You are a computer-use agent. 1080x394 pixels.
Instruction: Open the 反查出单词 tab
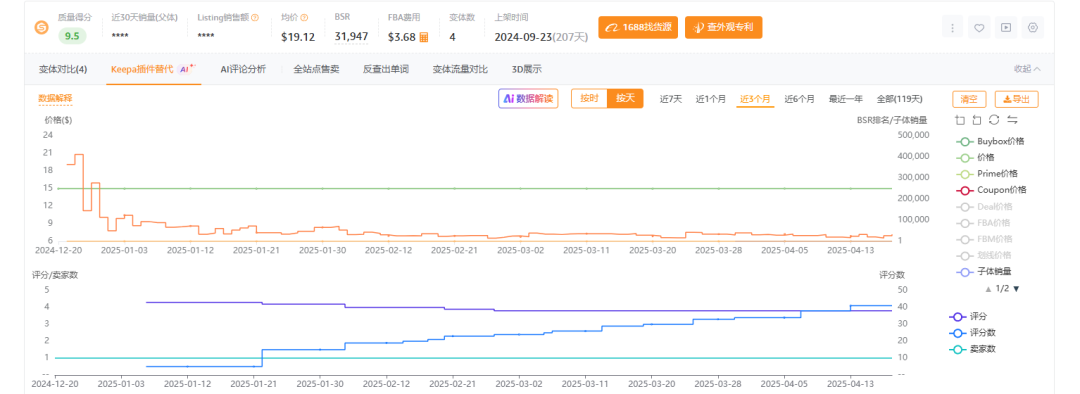[386, 69]
